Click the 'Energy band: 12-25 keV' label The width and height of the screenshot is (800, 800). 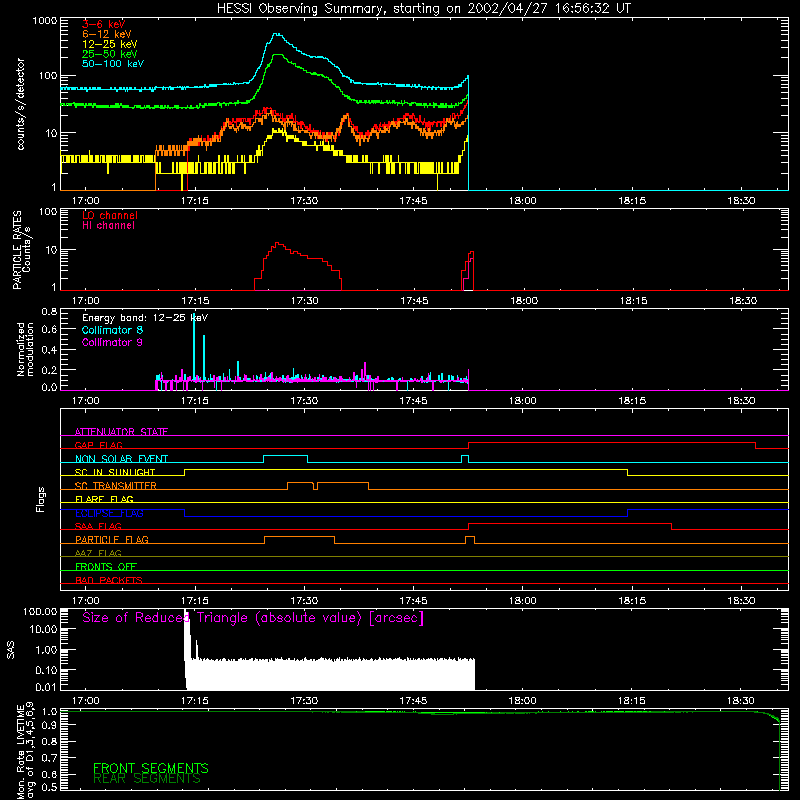click(145, 318)
